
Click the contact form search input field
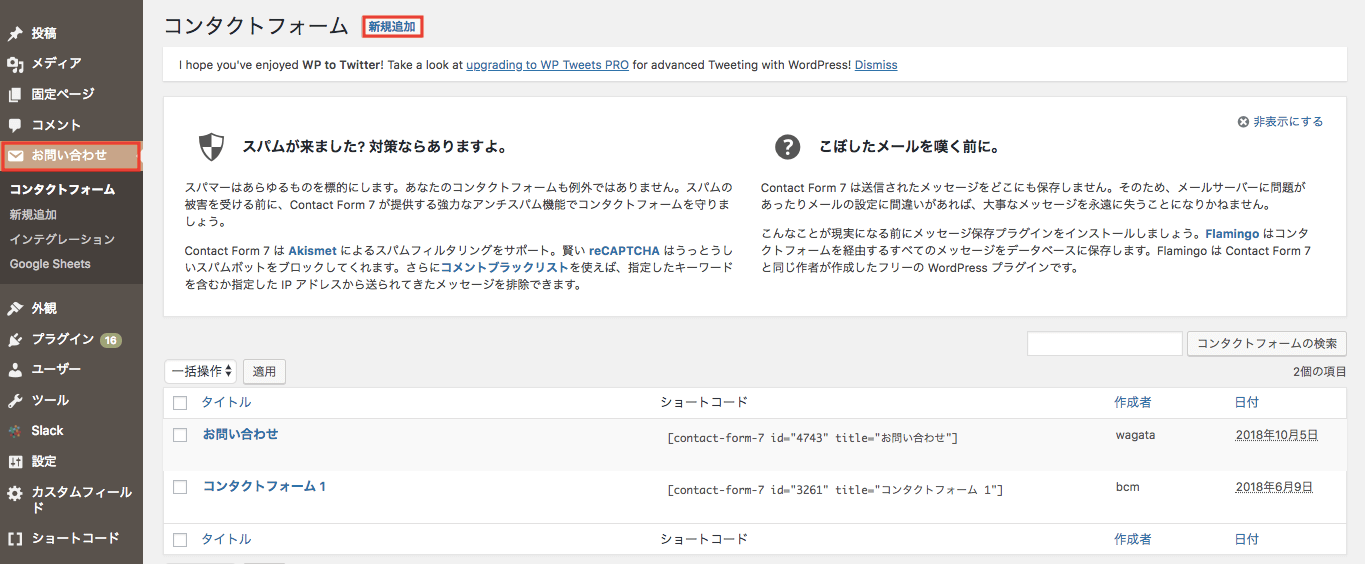pos(1104,343)
